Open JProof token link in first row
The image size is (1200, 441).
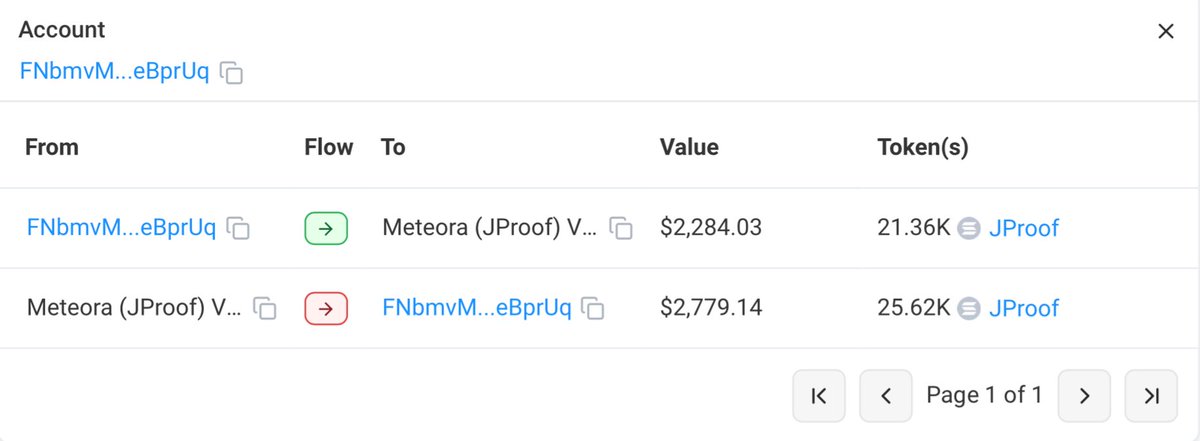[1023, 228]
